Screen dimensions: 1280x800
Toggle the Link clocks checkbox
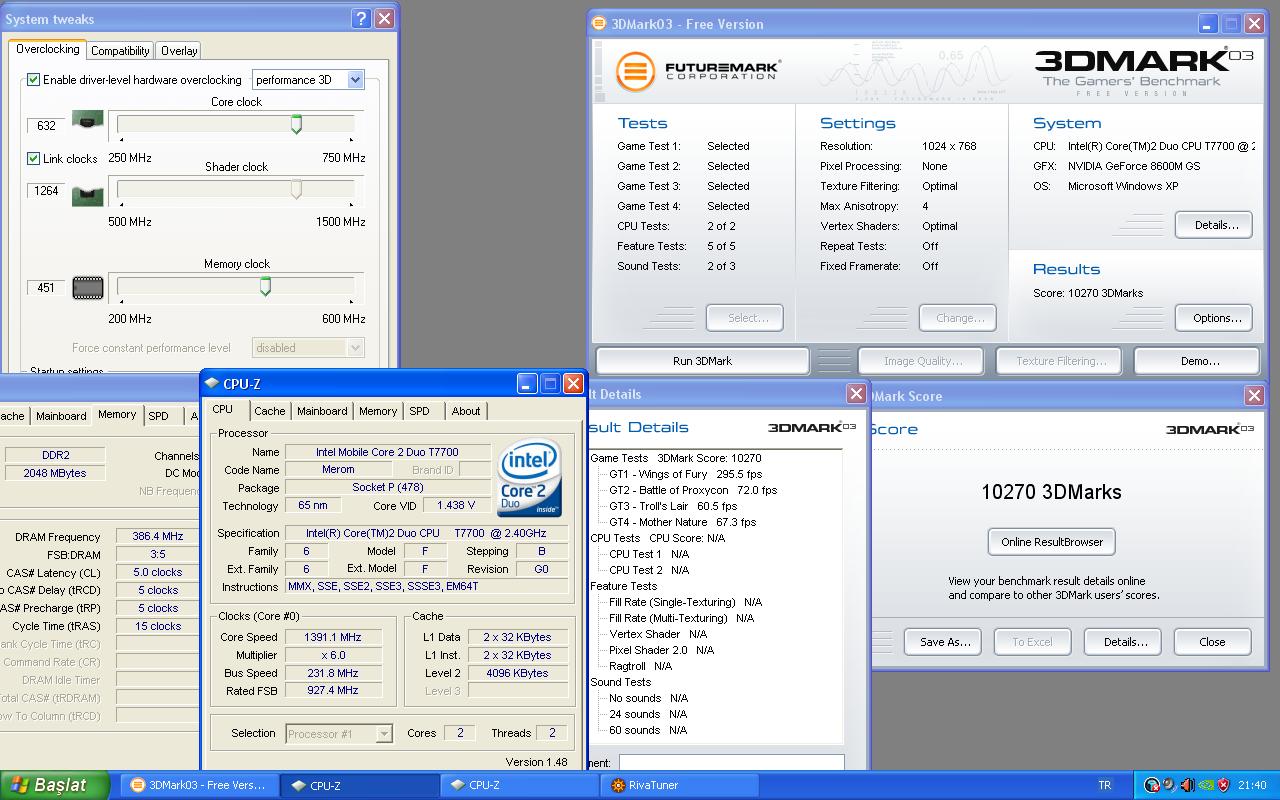click(33, 158)
